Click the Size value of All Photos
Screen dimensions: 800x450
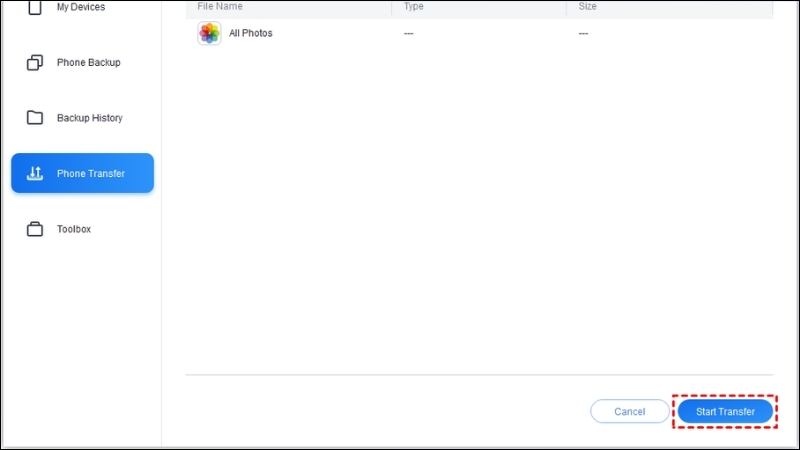pos(583,34)
